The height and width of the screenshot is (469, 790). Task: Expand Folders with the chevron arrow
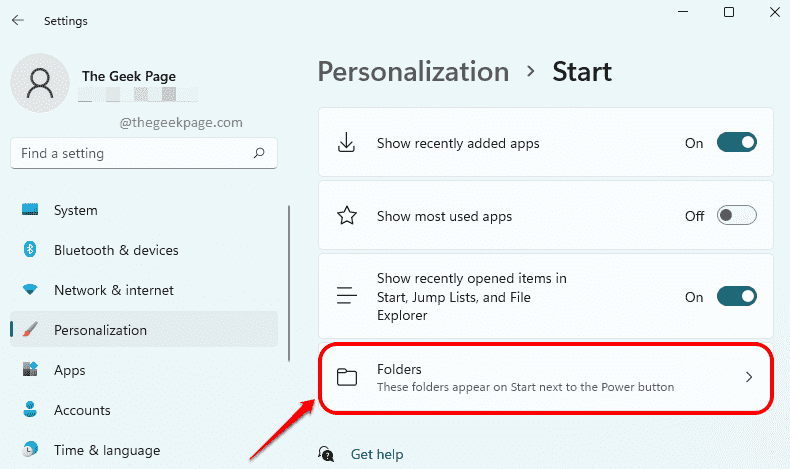point(749,377)
